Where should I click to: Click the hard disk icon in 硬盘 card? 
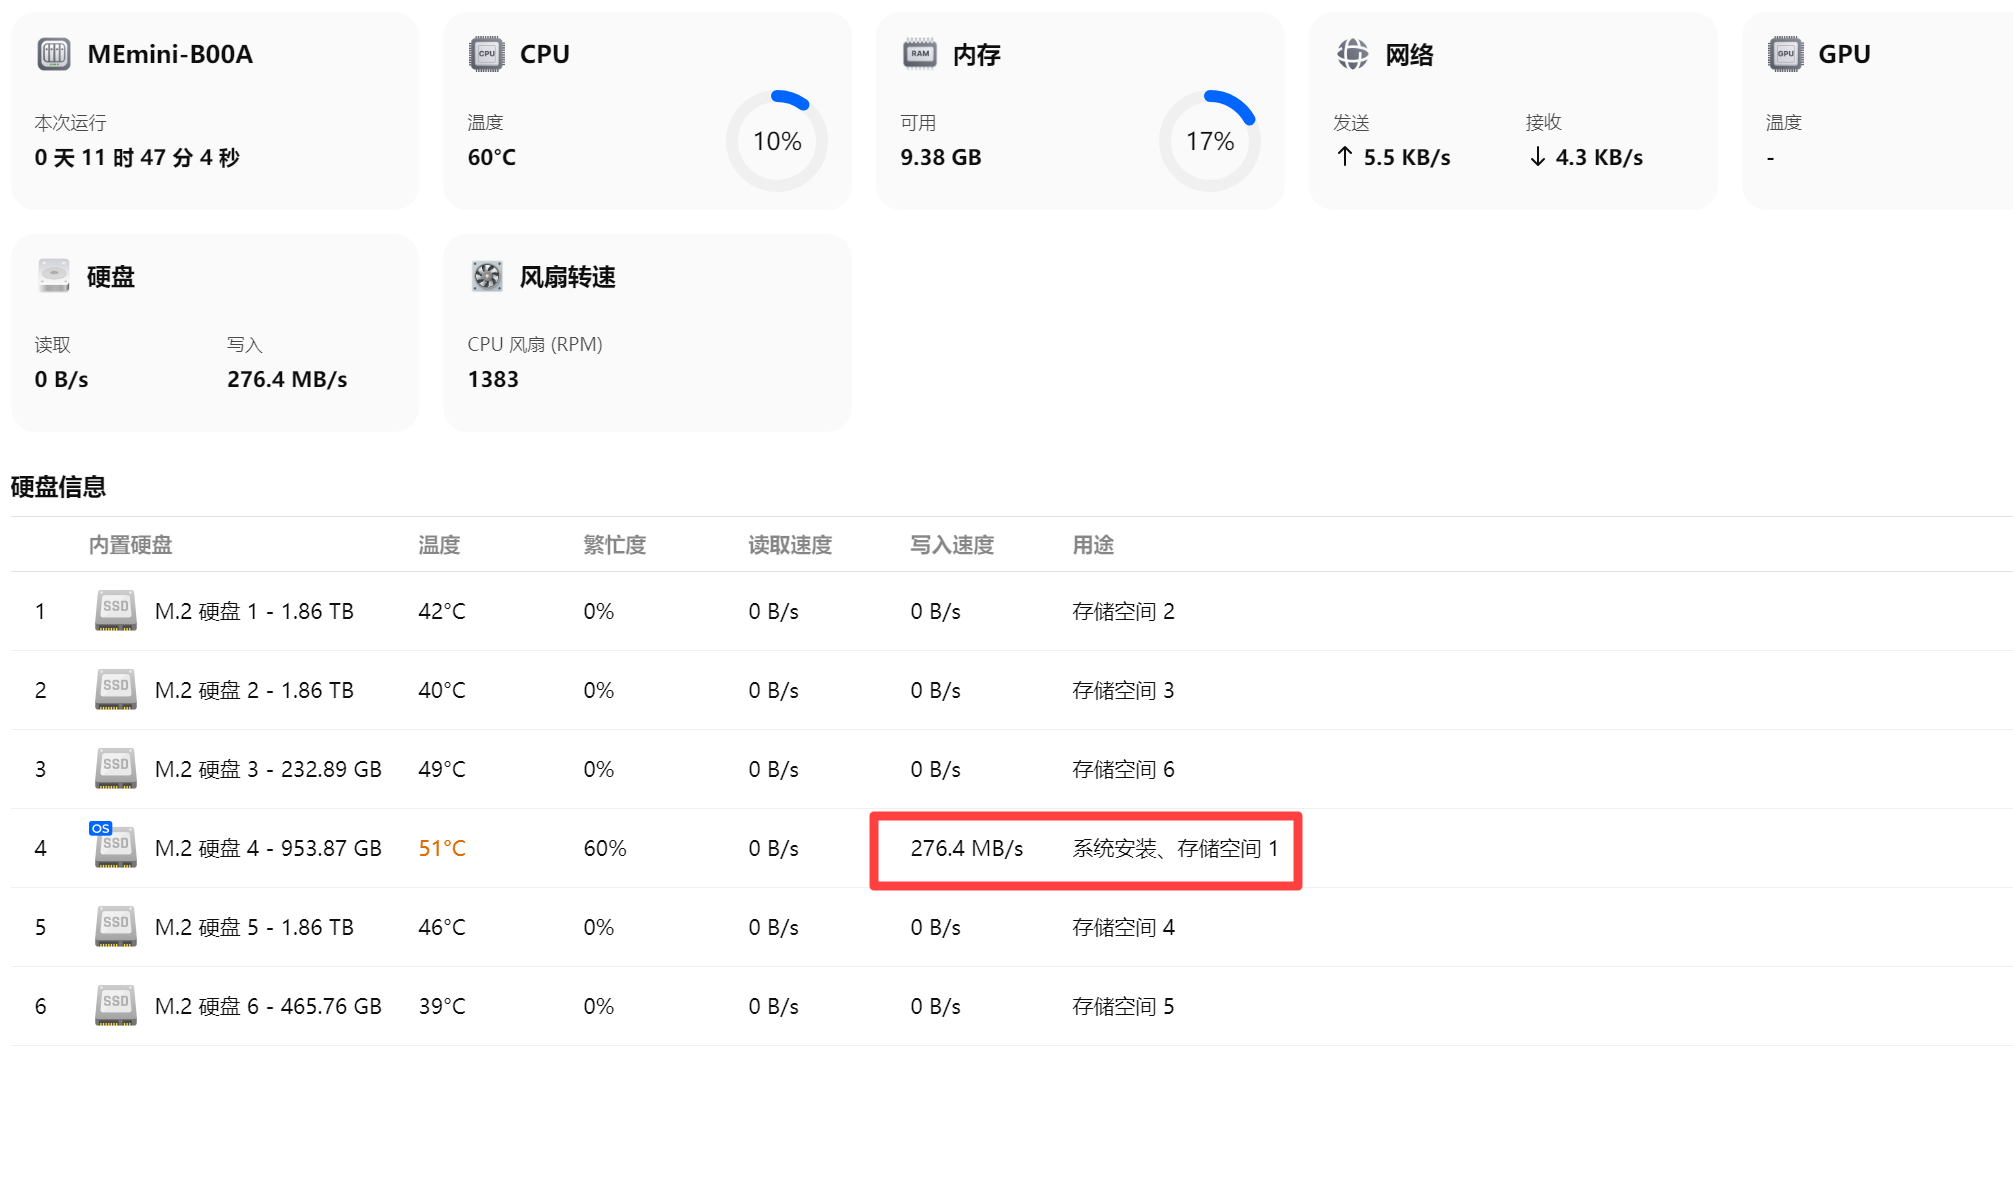pos(54,275)
